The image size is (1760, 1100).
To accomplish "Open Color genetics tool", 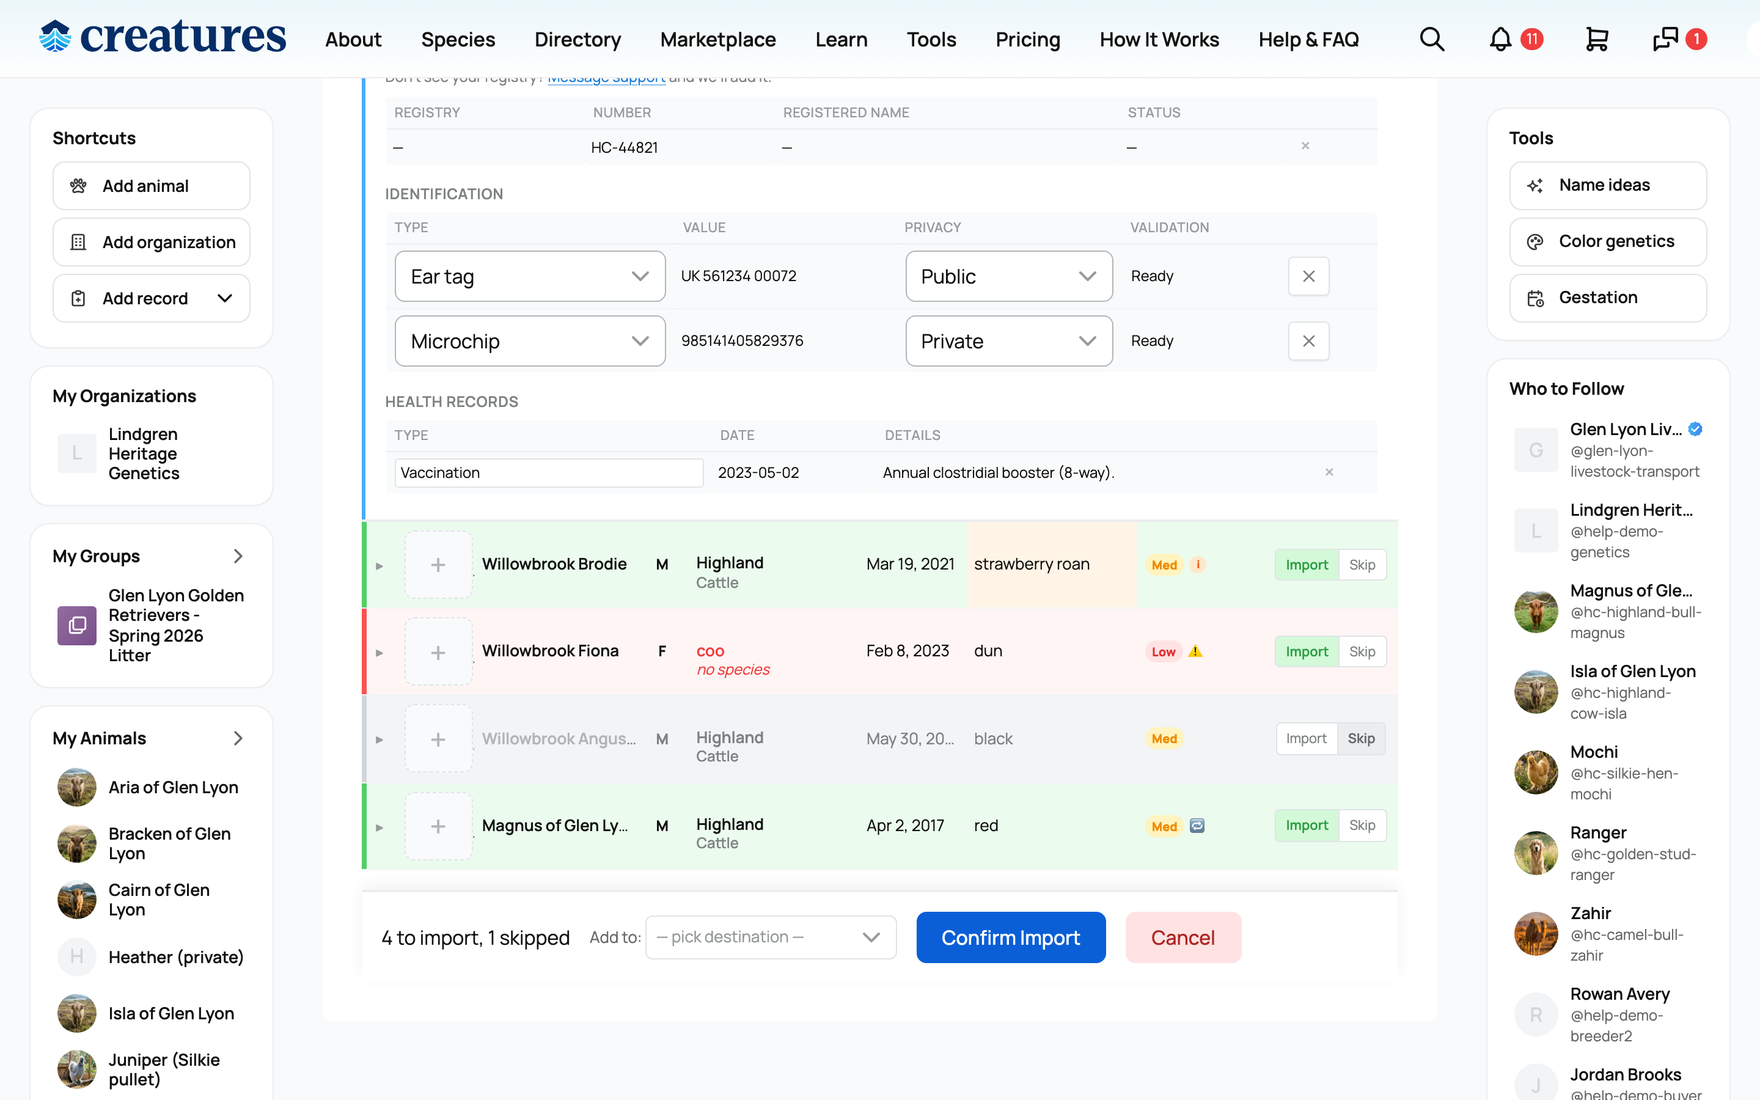I will [1608, 241].
